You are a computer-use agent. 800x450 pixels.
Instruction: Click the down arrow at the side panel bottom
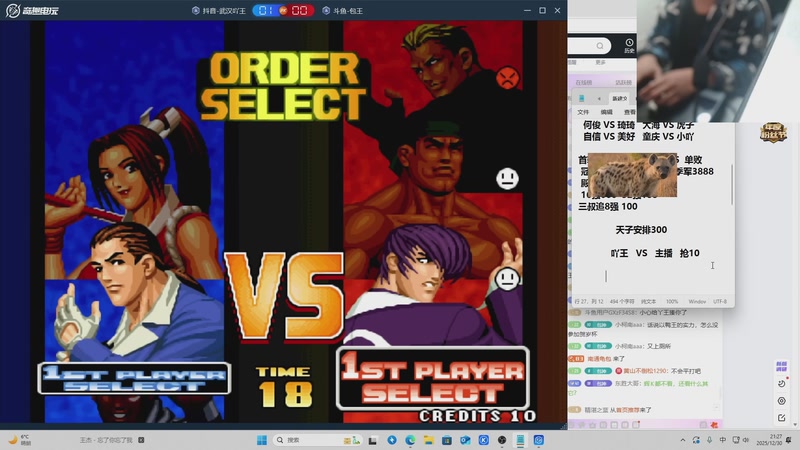click(795, 424)
